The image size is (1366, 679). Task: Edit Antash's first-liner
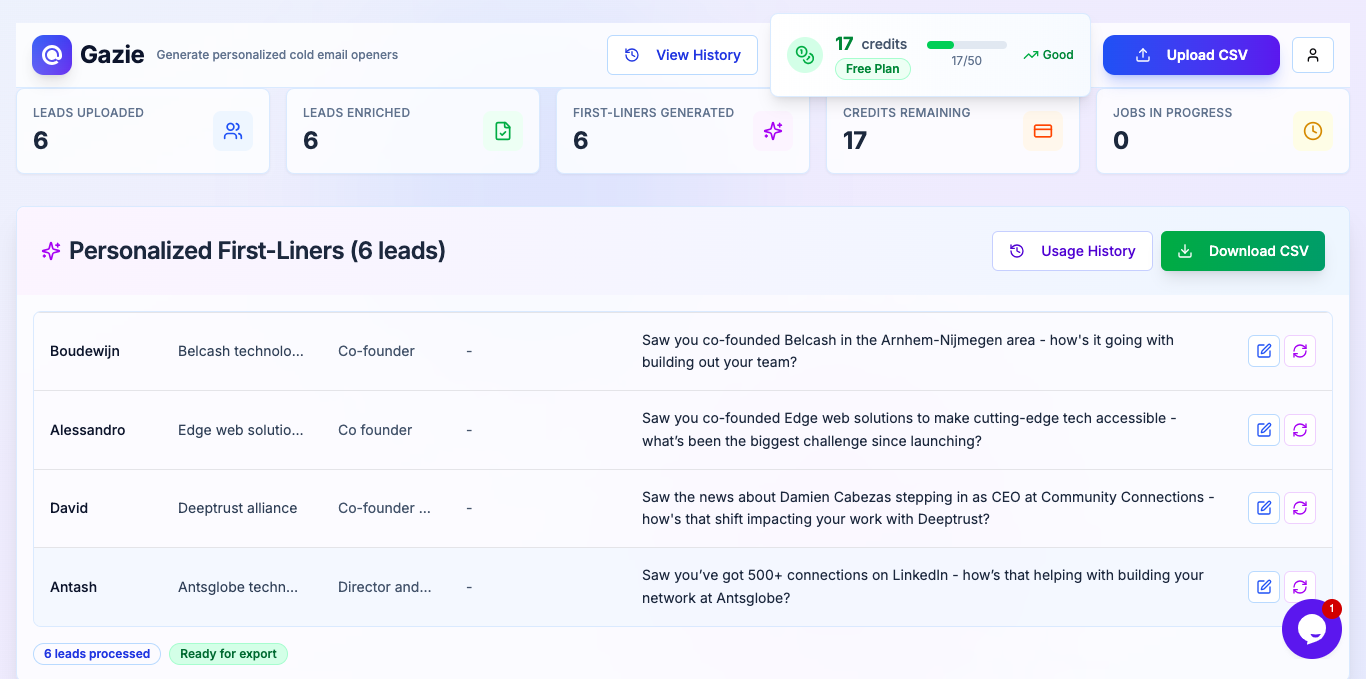[x=1264, y=587]
